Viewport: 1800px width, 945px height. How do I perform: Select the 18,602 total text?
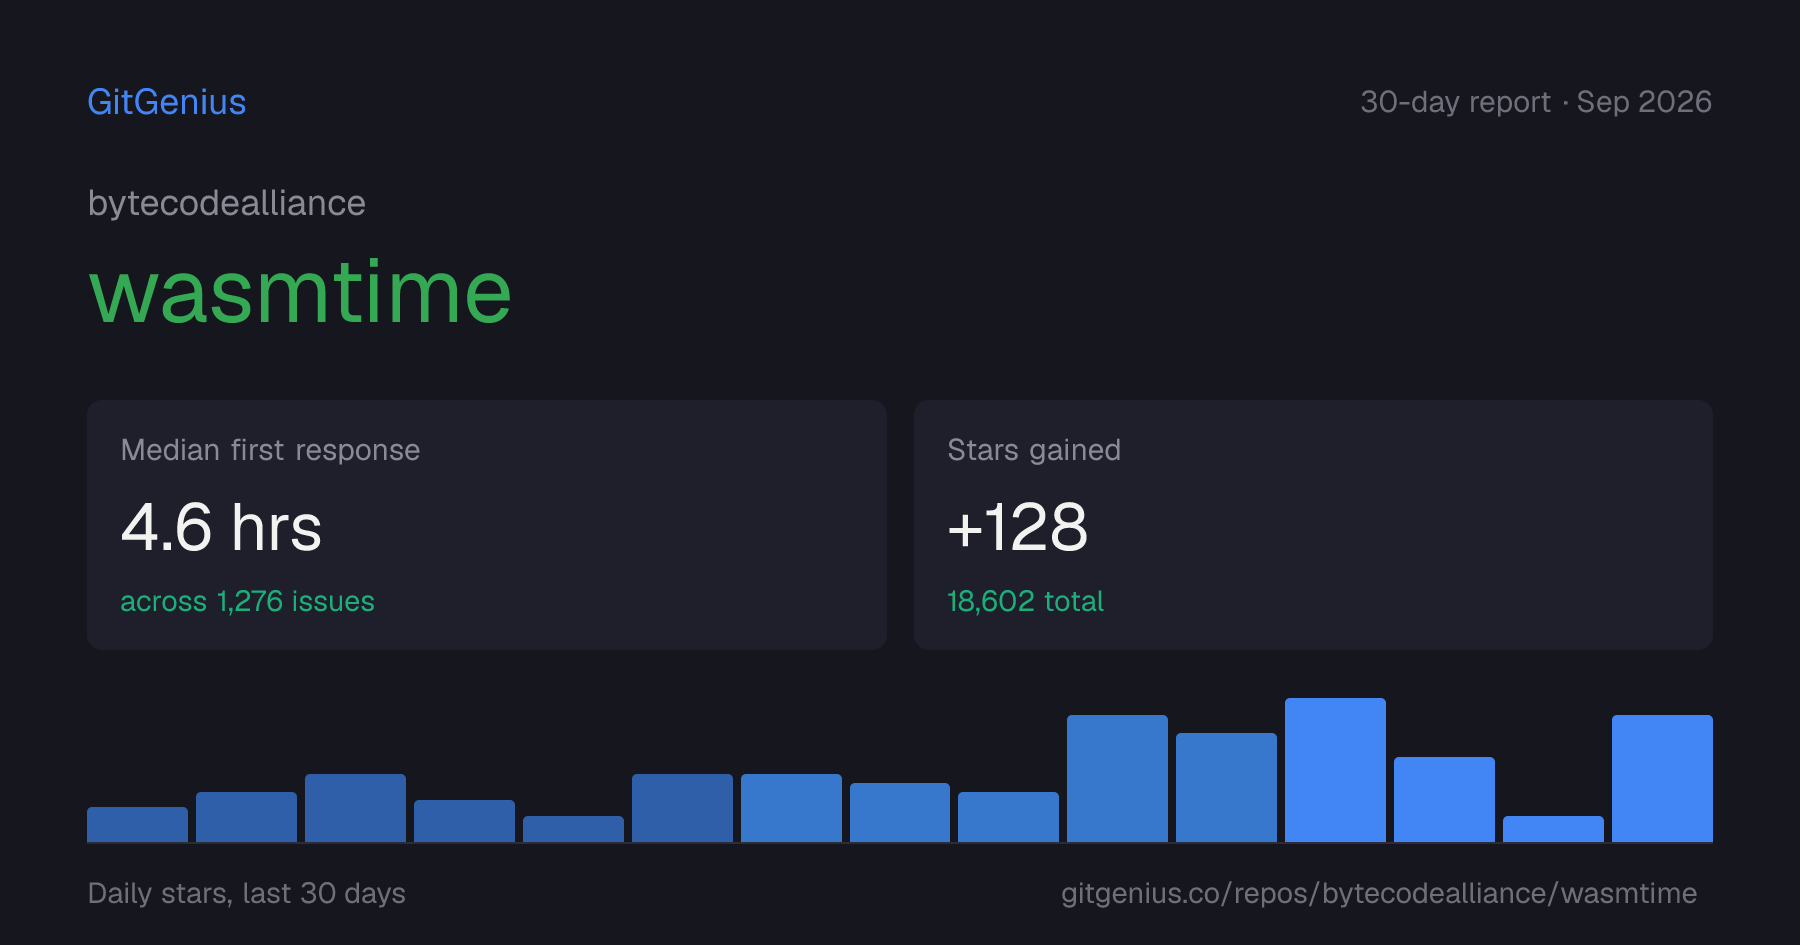click(x=1025, y=601)
